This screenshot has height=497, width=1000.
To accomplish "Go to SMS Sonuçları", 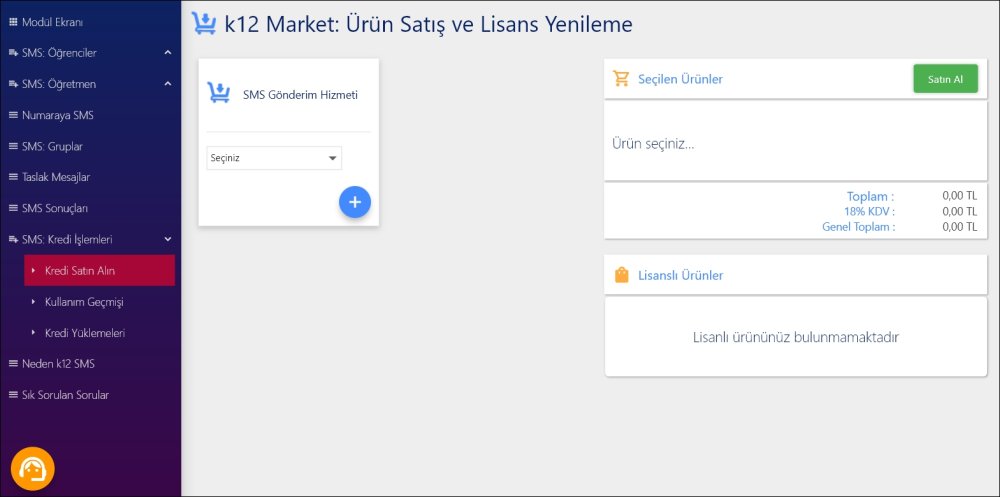I will pos(55,208).
